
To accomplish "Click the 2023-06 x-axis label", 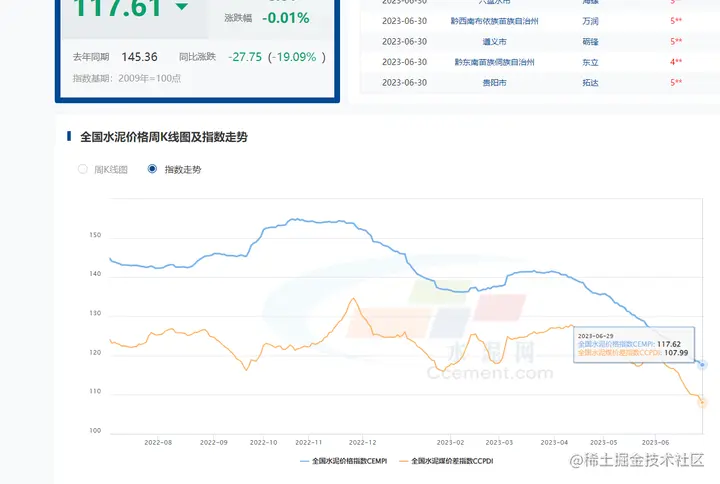I will pyautogui.click(x=655, y=443).
